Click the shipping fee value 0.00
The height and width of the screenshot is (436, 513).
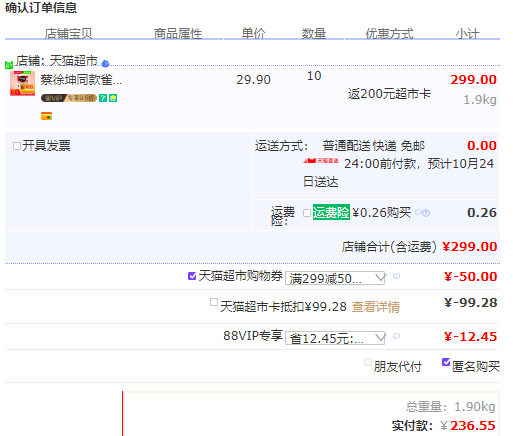[482, 146]
